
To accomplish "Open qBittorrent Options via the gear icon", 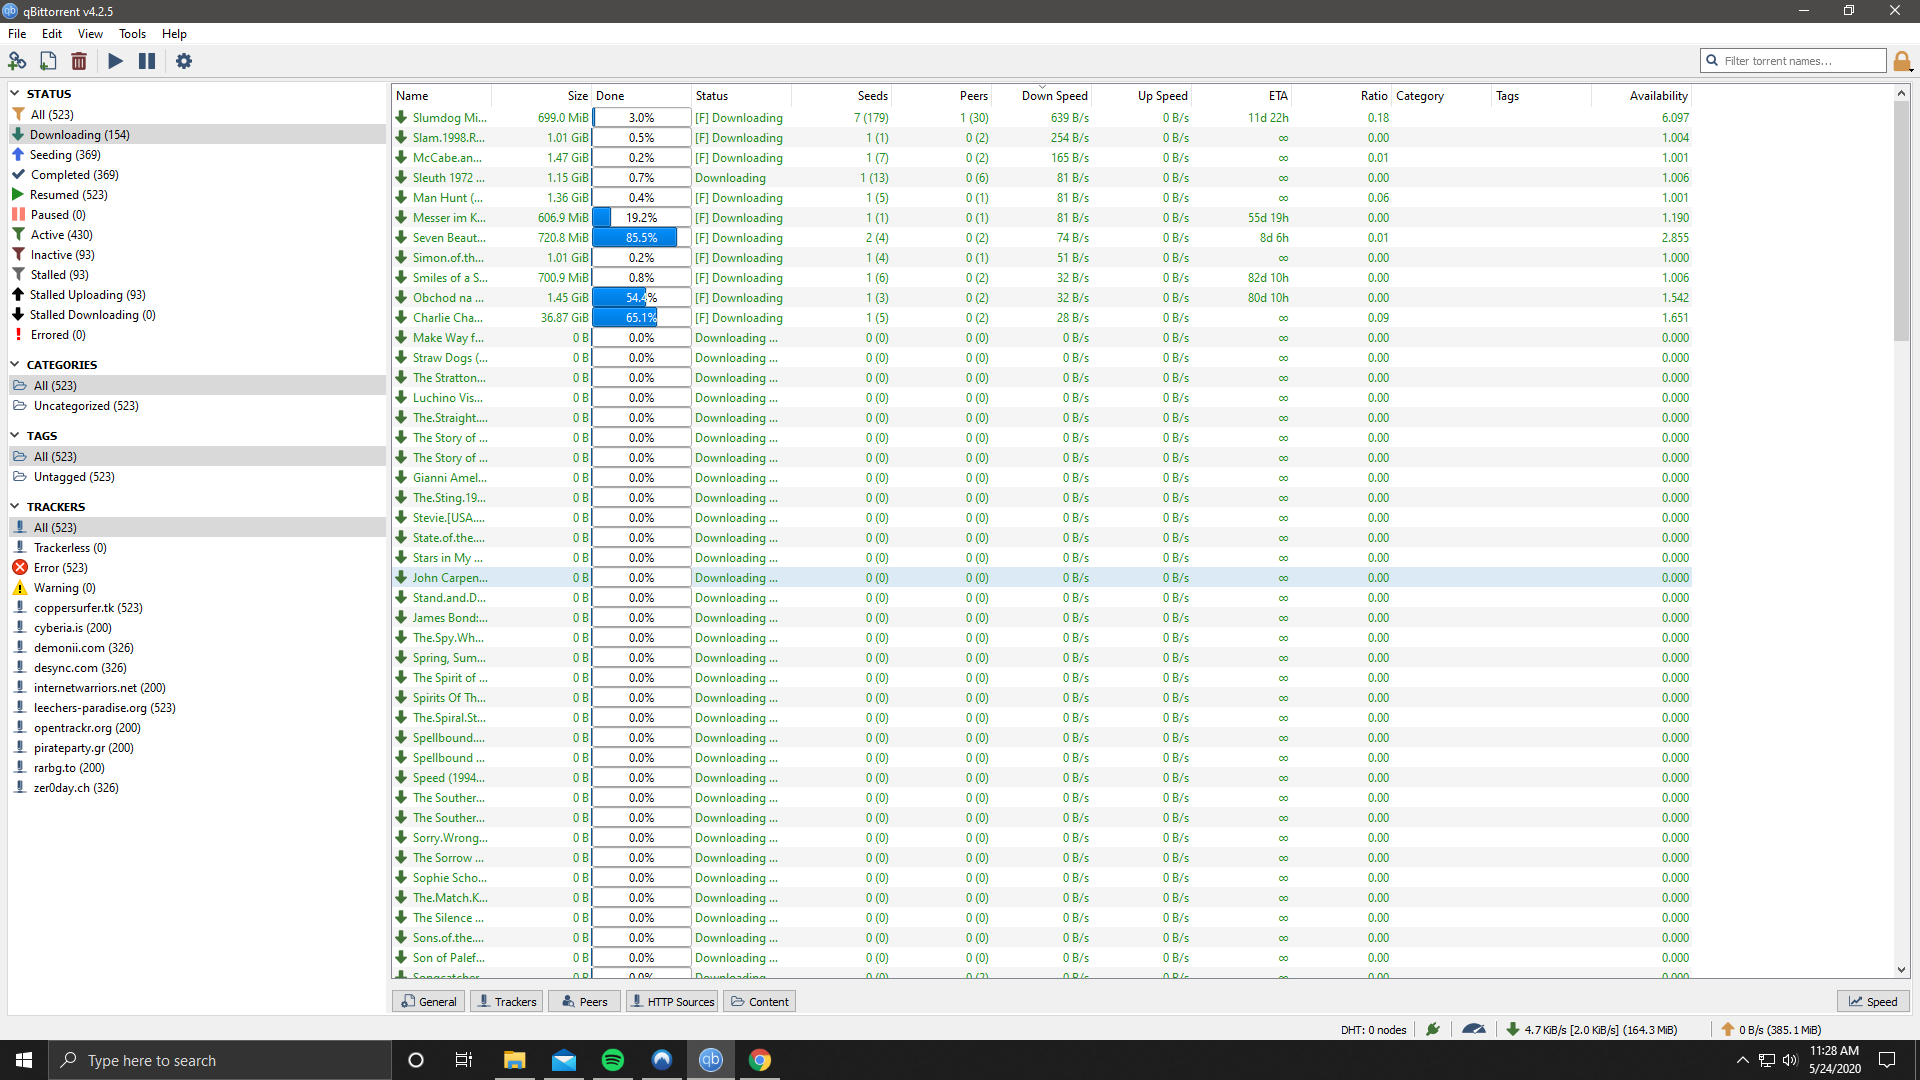I will (183, 61).
